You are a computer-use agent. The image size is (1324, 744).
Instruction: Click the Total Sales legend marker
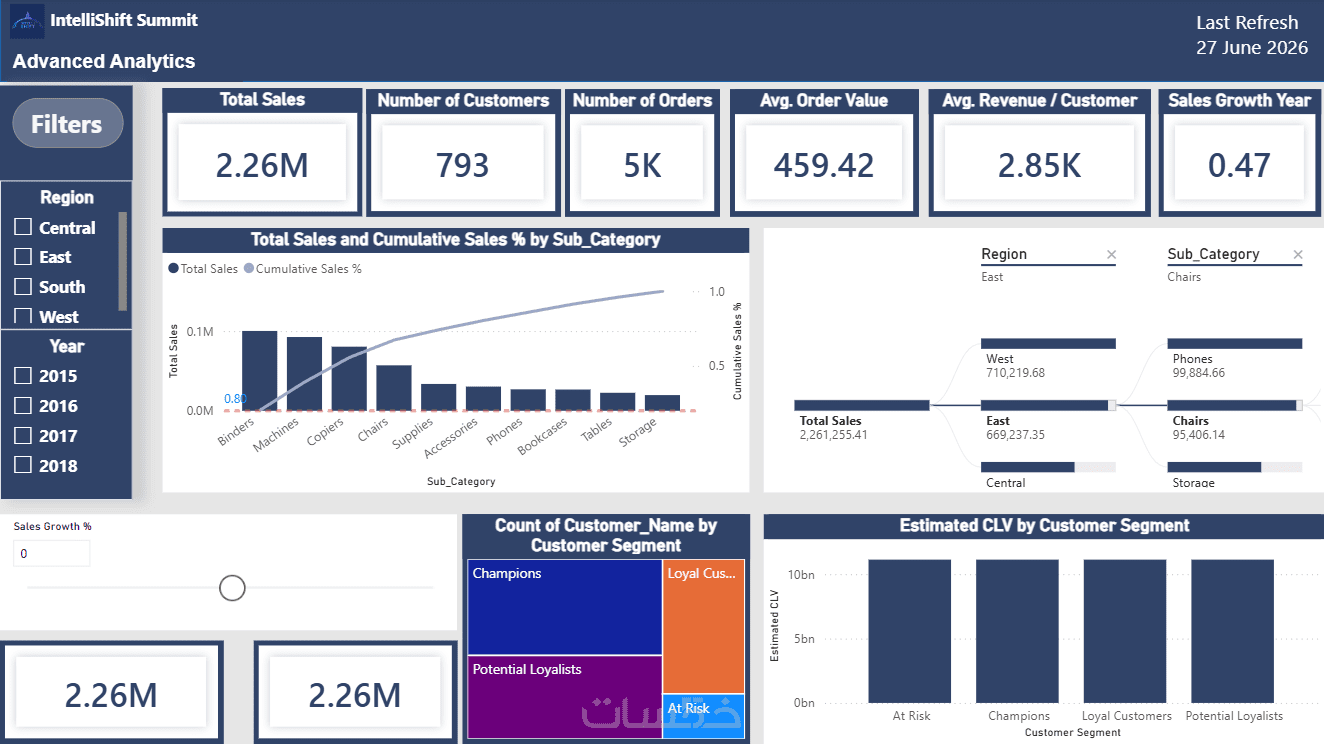[x=174, y=269]
